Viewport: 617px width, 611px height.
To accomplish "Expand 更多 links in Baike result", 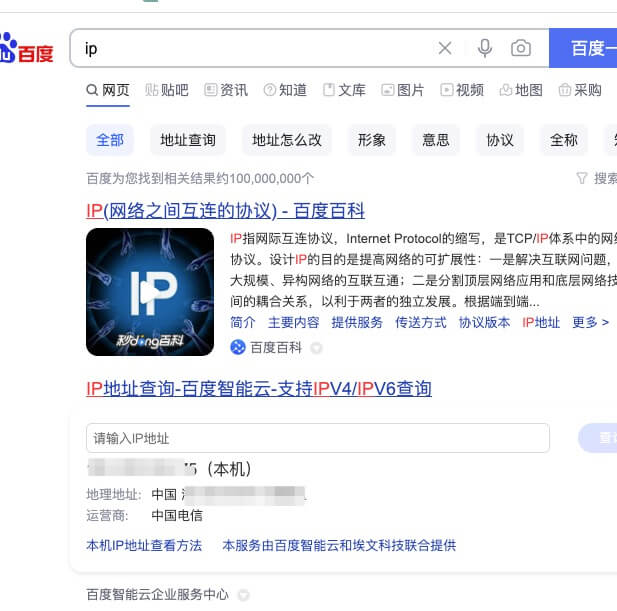I will [x=590, y=322].
